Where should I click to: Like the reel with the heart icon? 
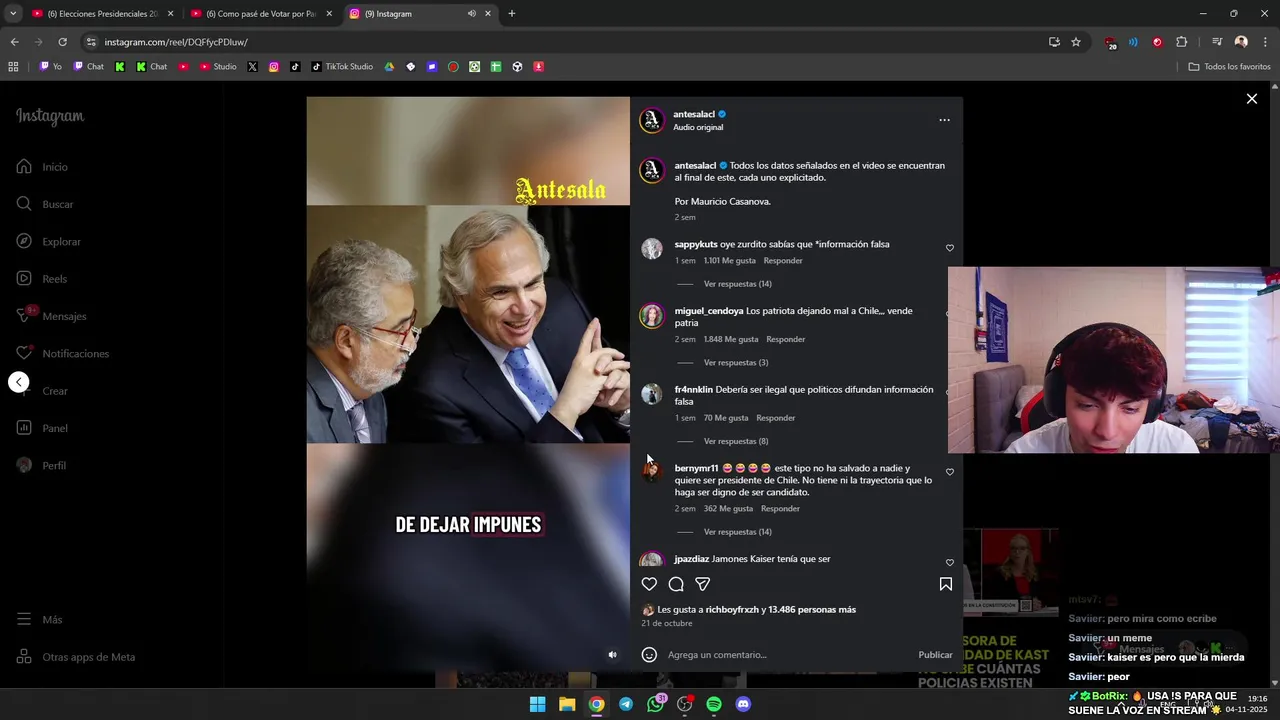(x=649, y=584)
